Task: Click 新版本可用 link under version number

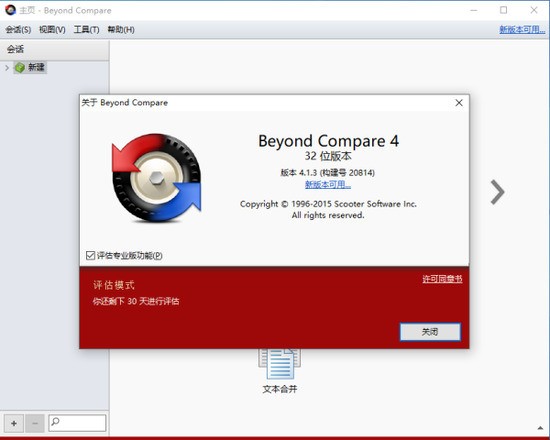Action: 328,184
